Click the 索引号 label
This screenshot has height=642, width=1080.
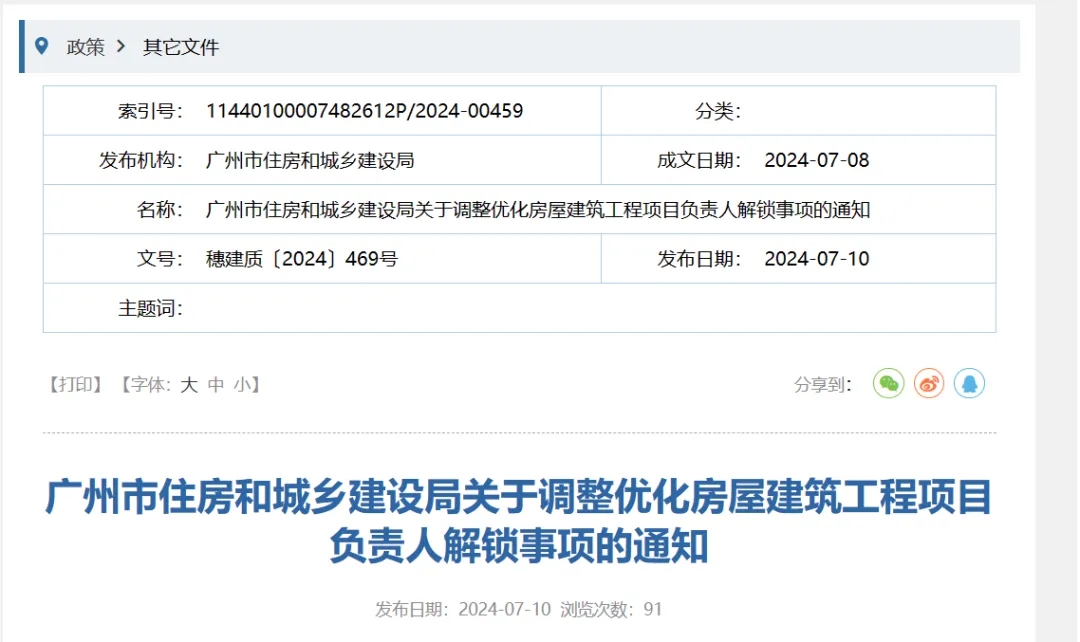click(150, 111)
